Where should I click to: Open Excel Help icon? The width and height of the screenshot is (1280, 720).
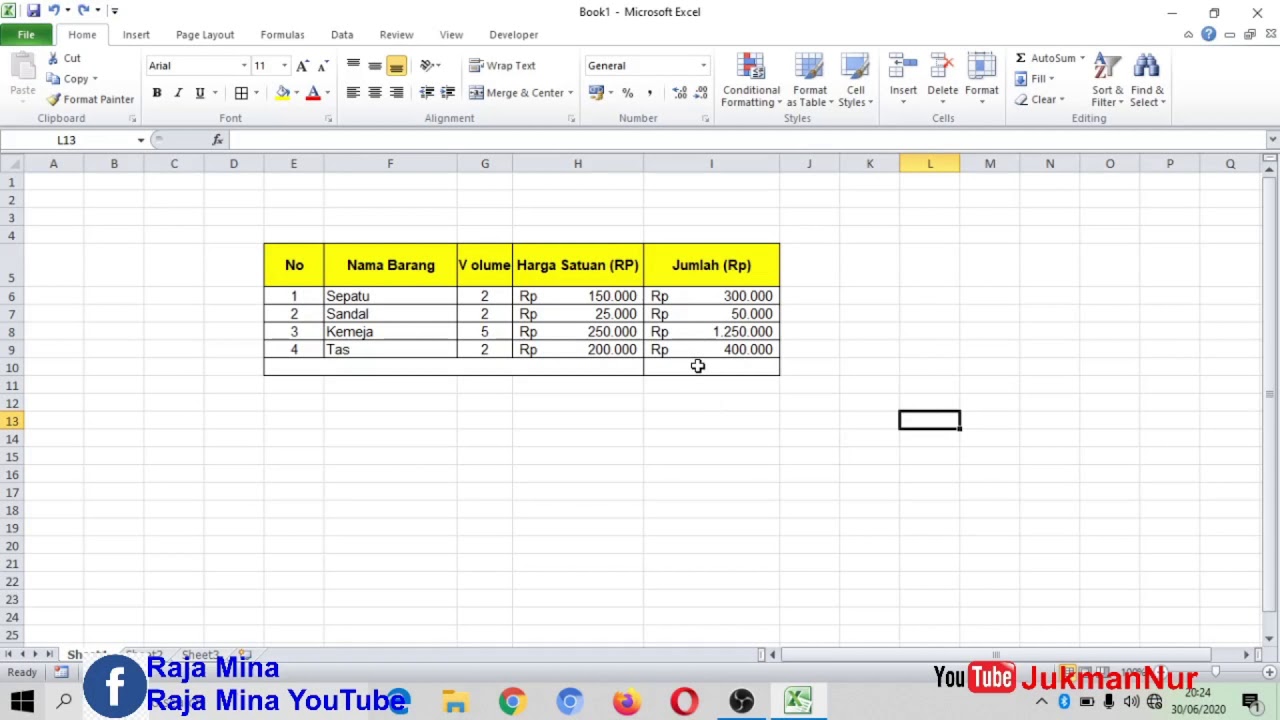(x=1208, y=35)
